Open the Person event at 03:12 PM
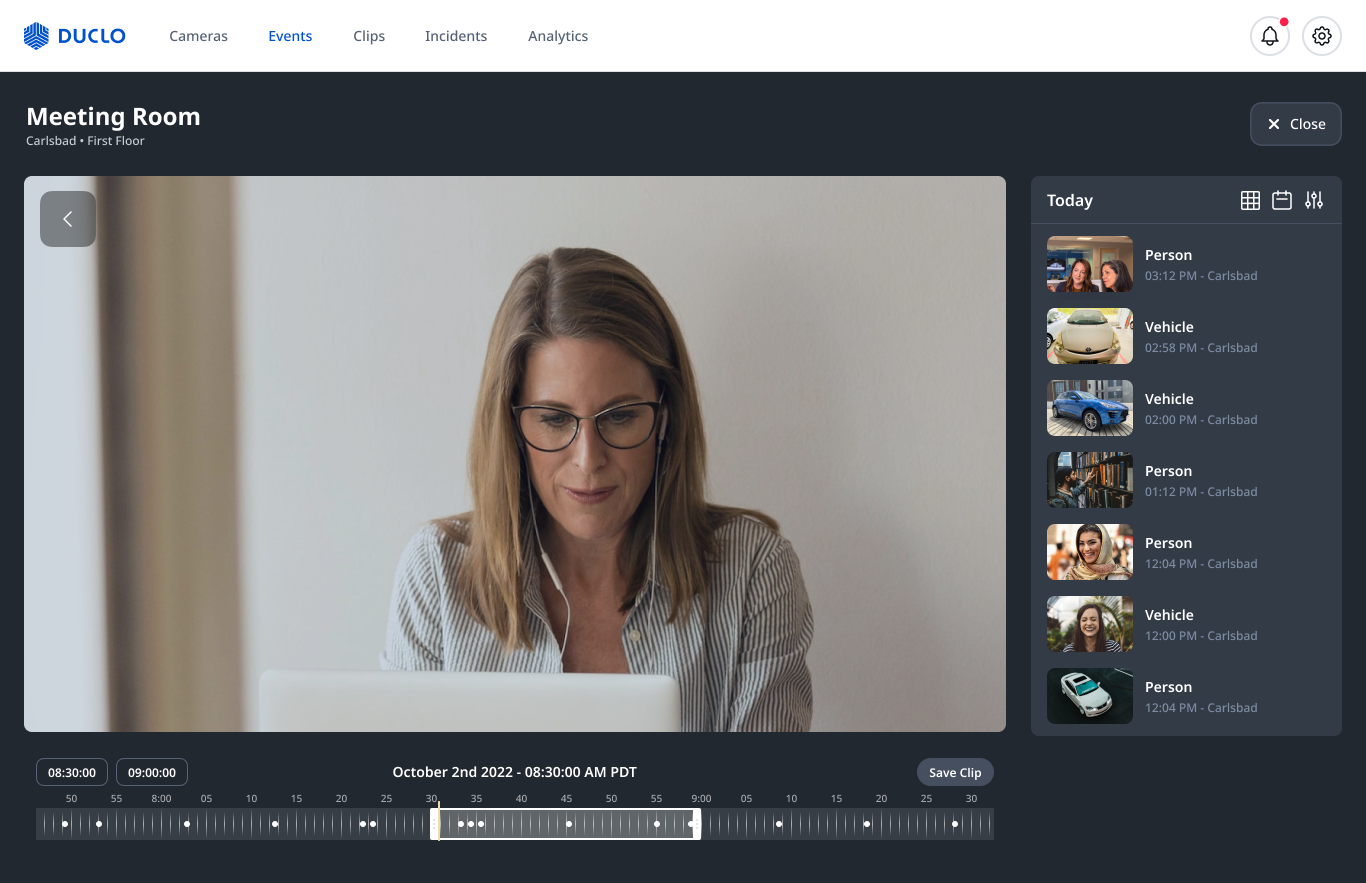This screenshot has height=883, width=1366. [1186, 264]
